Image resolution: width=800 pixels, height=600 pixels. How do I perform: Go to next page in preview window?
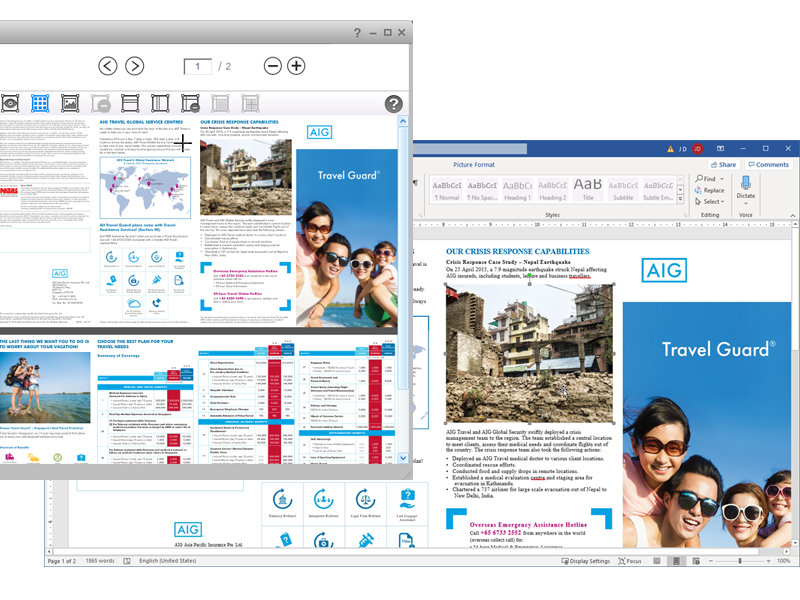pos(135,66)
